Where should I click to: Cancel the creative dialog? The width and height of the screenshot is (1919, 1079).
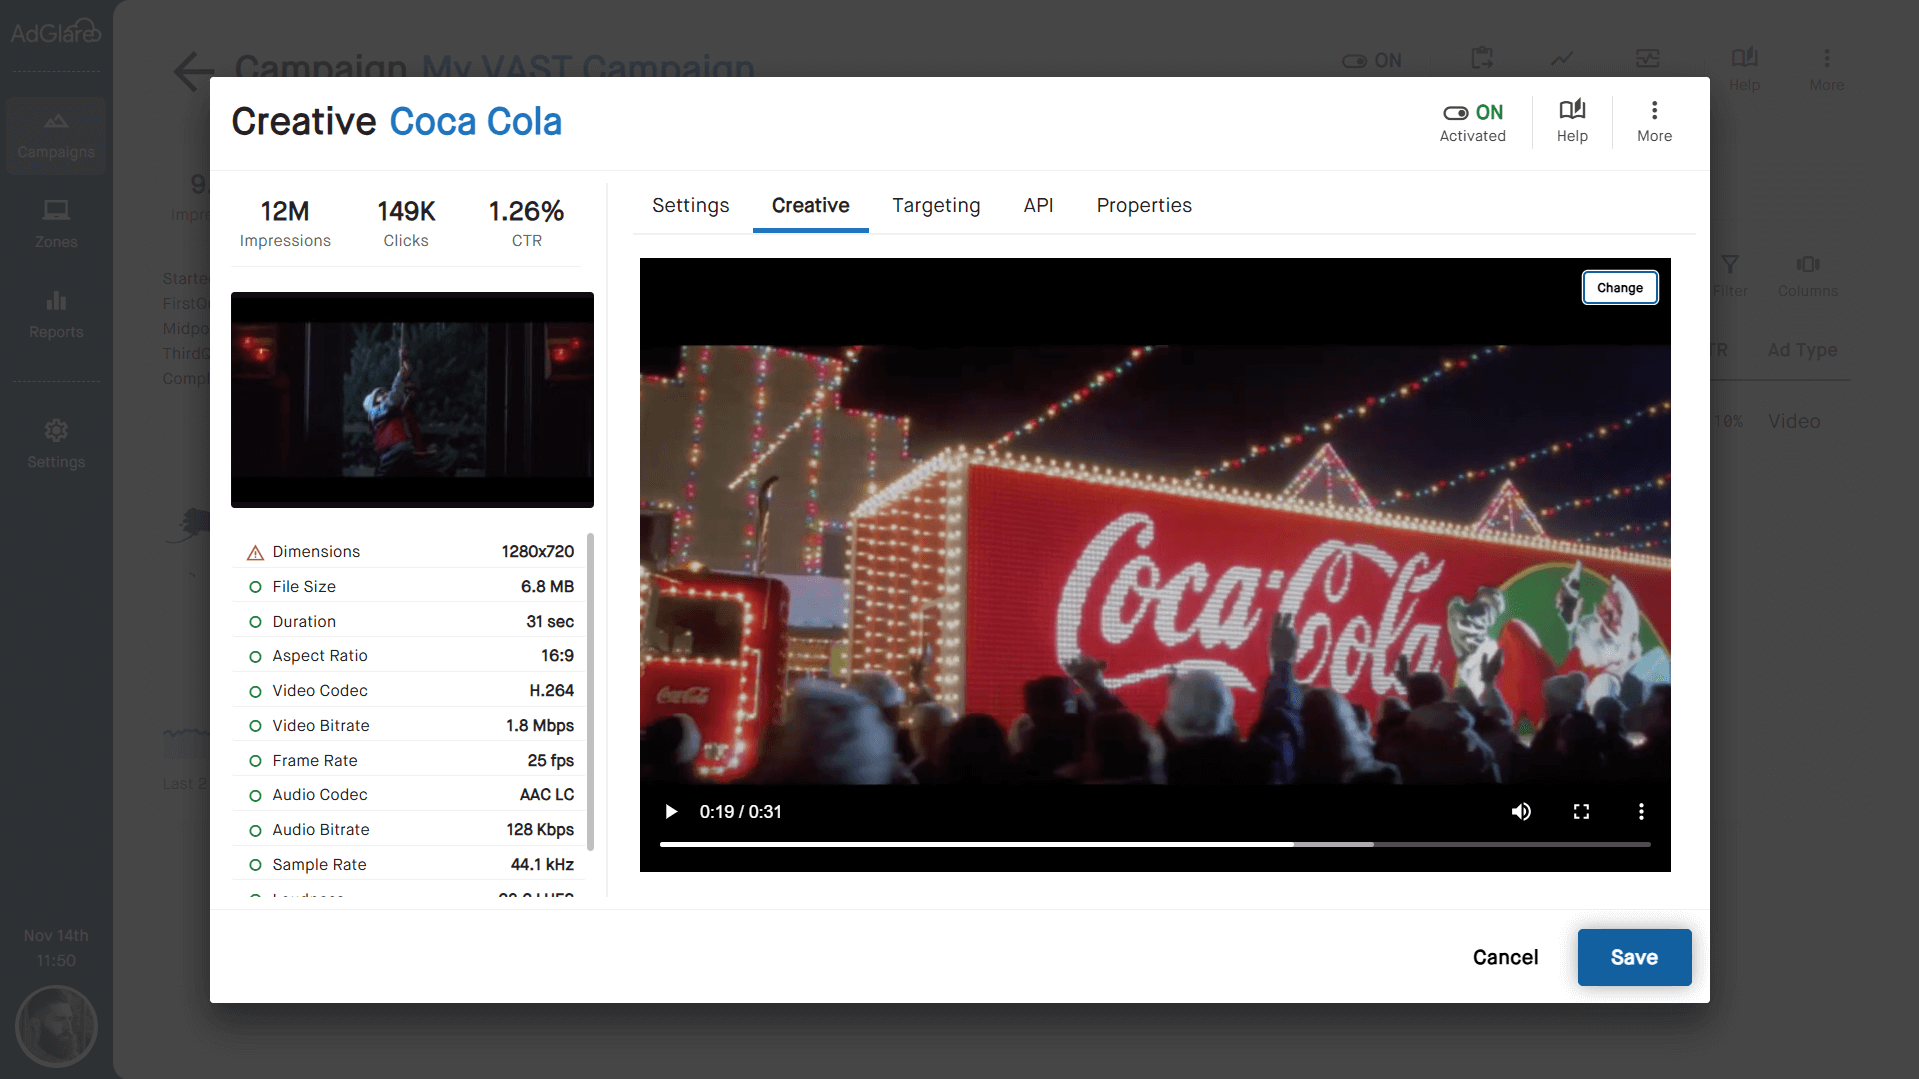[x=1504, y=957]
